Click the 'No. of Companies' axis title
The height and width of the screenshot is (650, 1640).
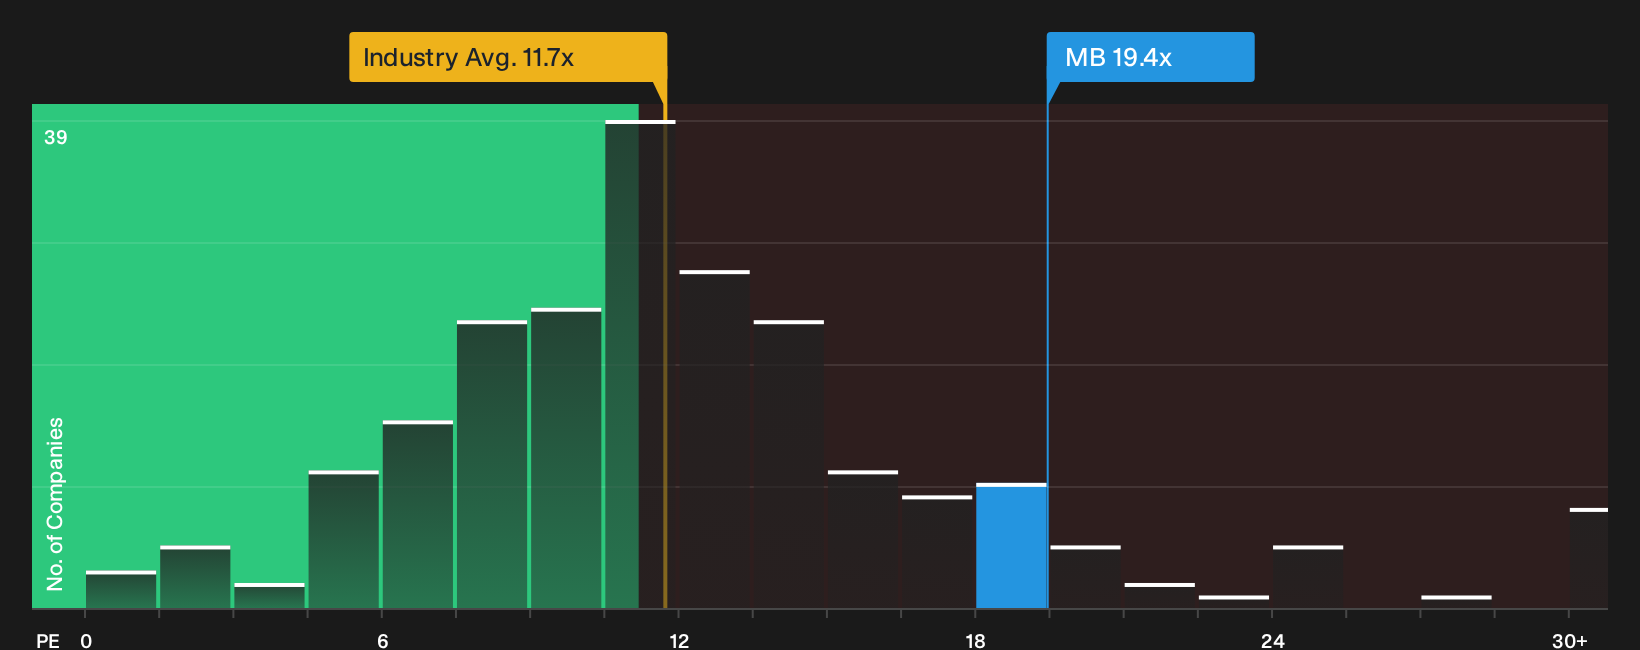(55, 504)
